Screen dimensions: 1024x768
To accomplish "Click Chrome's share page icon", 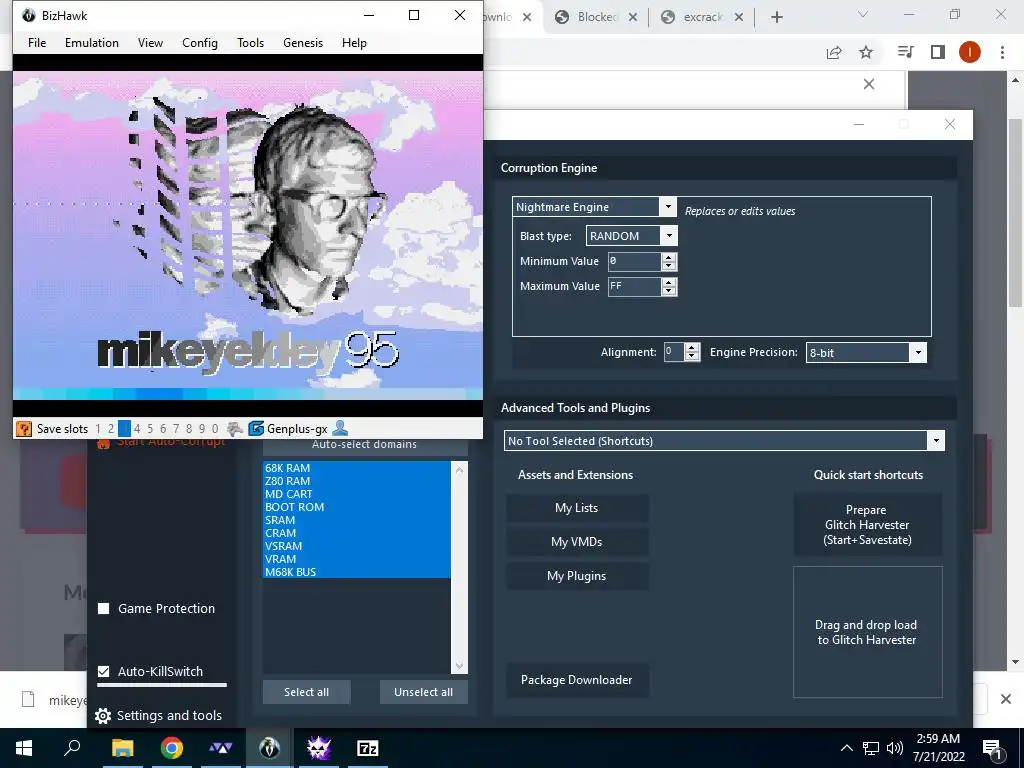I will 834,52.
